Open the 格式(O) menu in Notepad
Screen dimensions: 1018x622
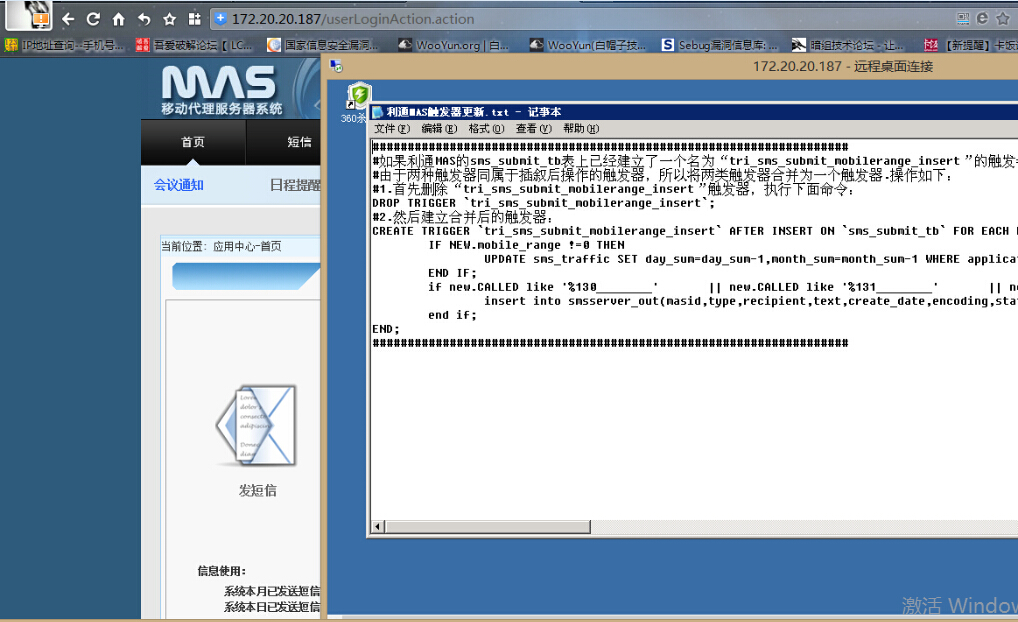point(486,129)
